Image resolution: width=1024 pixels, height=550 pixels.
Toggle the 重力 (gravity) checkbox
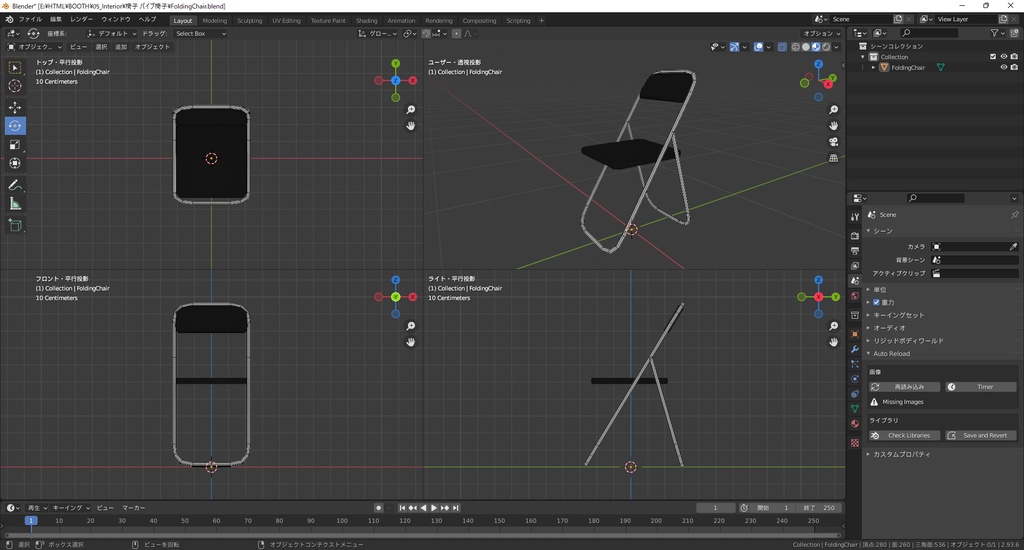coord(877,302)
